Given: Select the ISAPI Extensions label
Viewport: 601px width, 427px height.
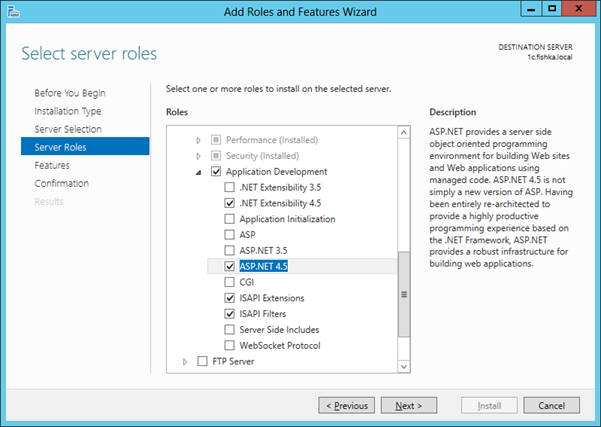Looking at the screenshot, I should (272, 298).
